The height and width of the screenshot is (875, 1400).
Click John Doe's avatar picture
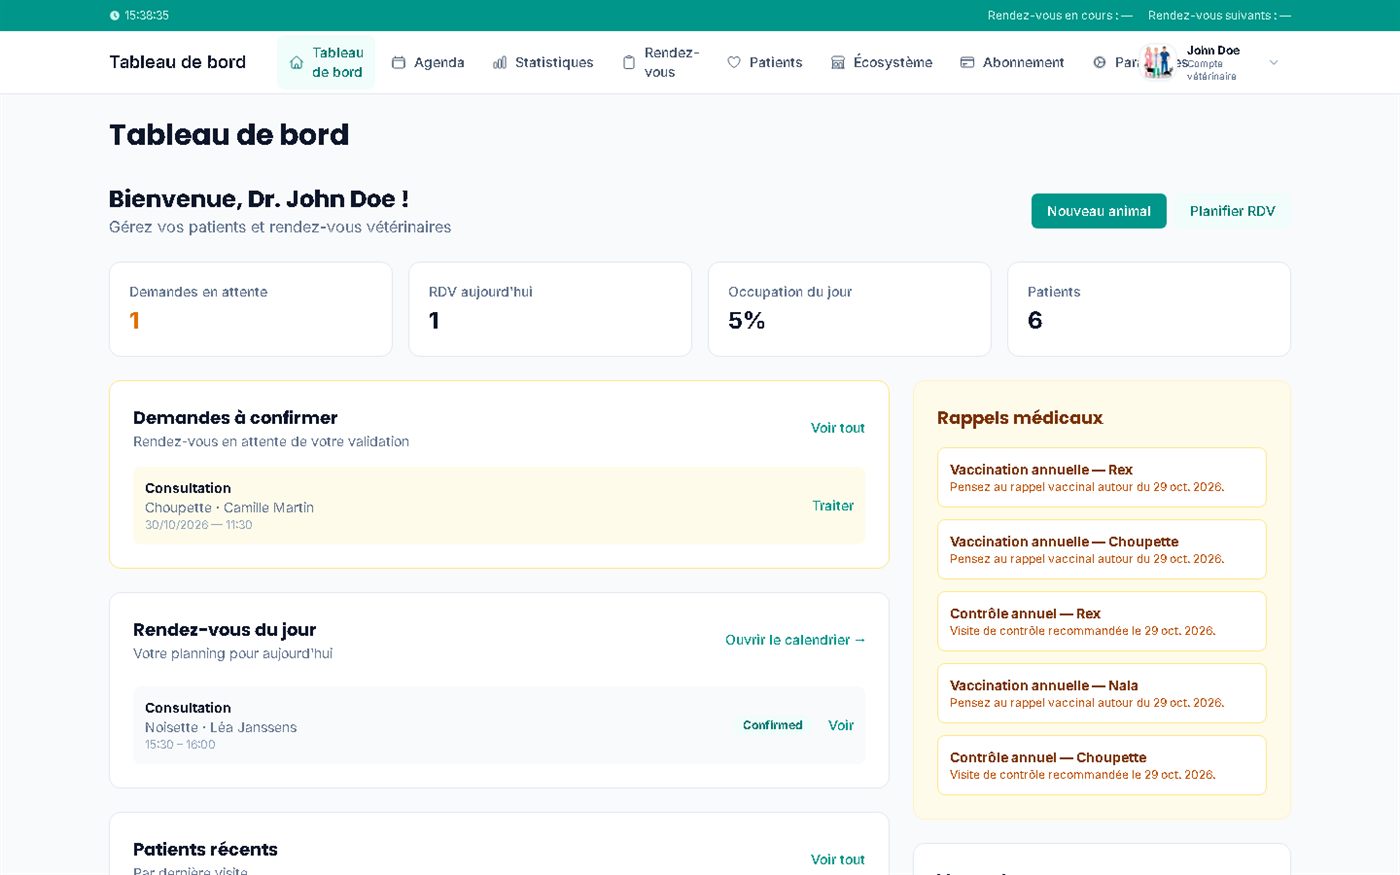click(1158, 62)
